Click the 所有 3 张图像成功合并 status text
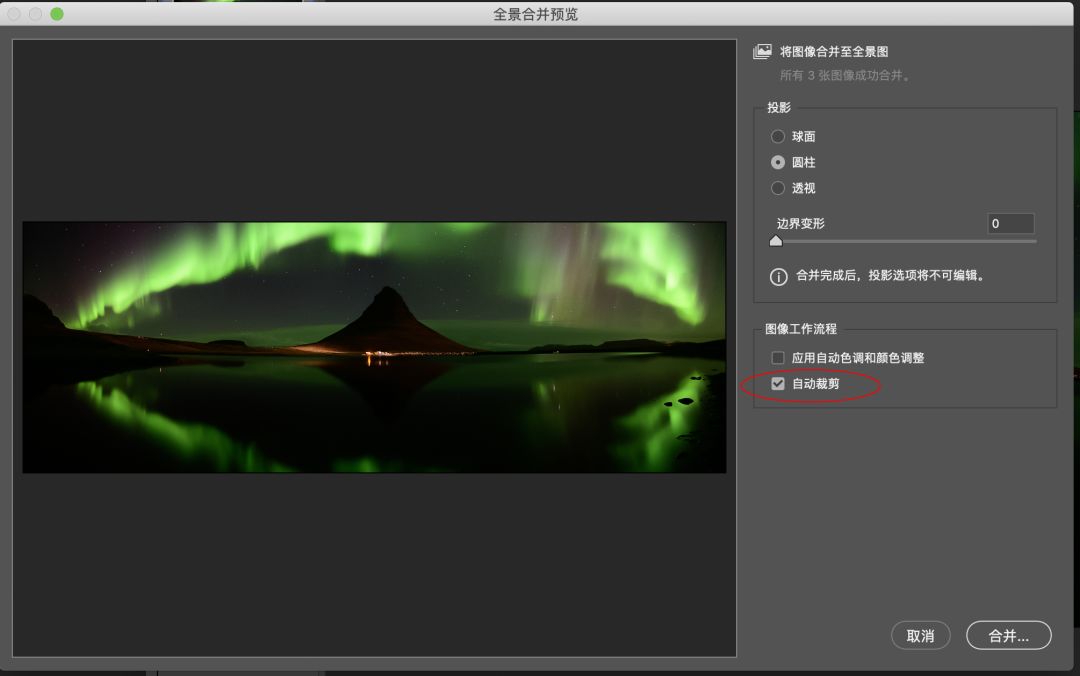This screenshot has height=676, width=1080. click(x=846, y=75)
